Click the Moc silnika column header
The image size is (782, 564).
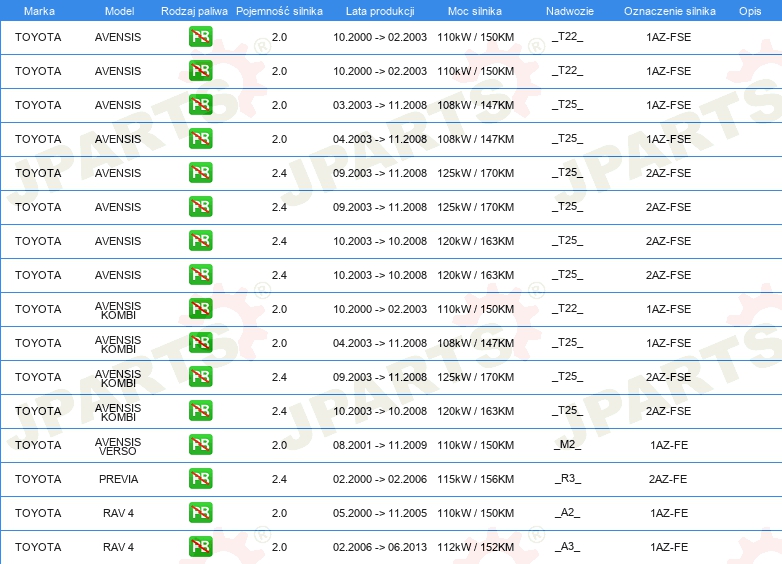[x=475, y=11]
